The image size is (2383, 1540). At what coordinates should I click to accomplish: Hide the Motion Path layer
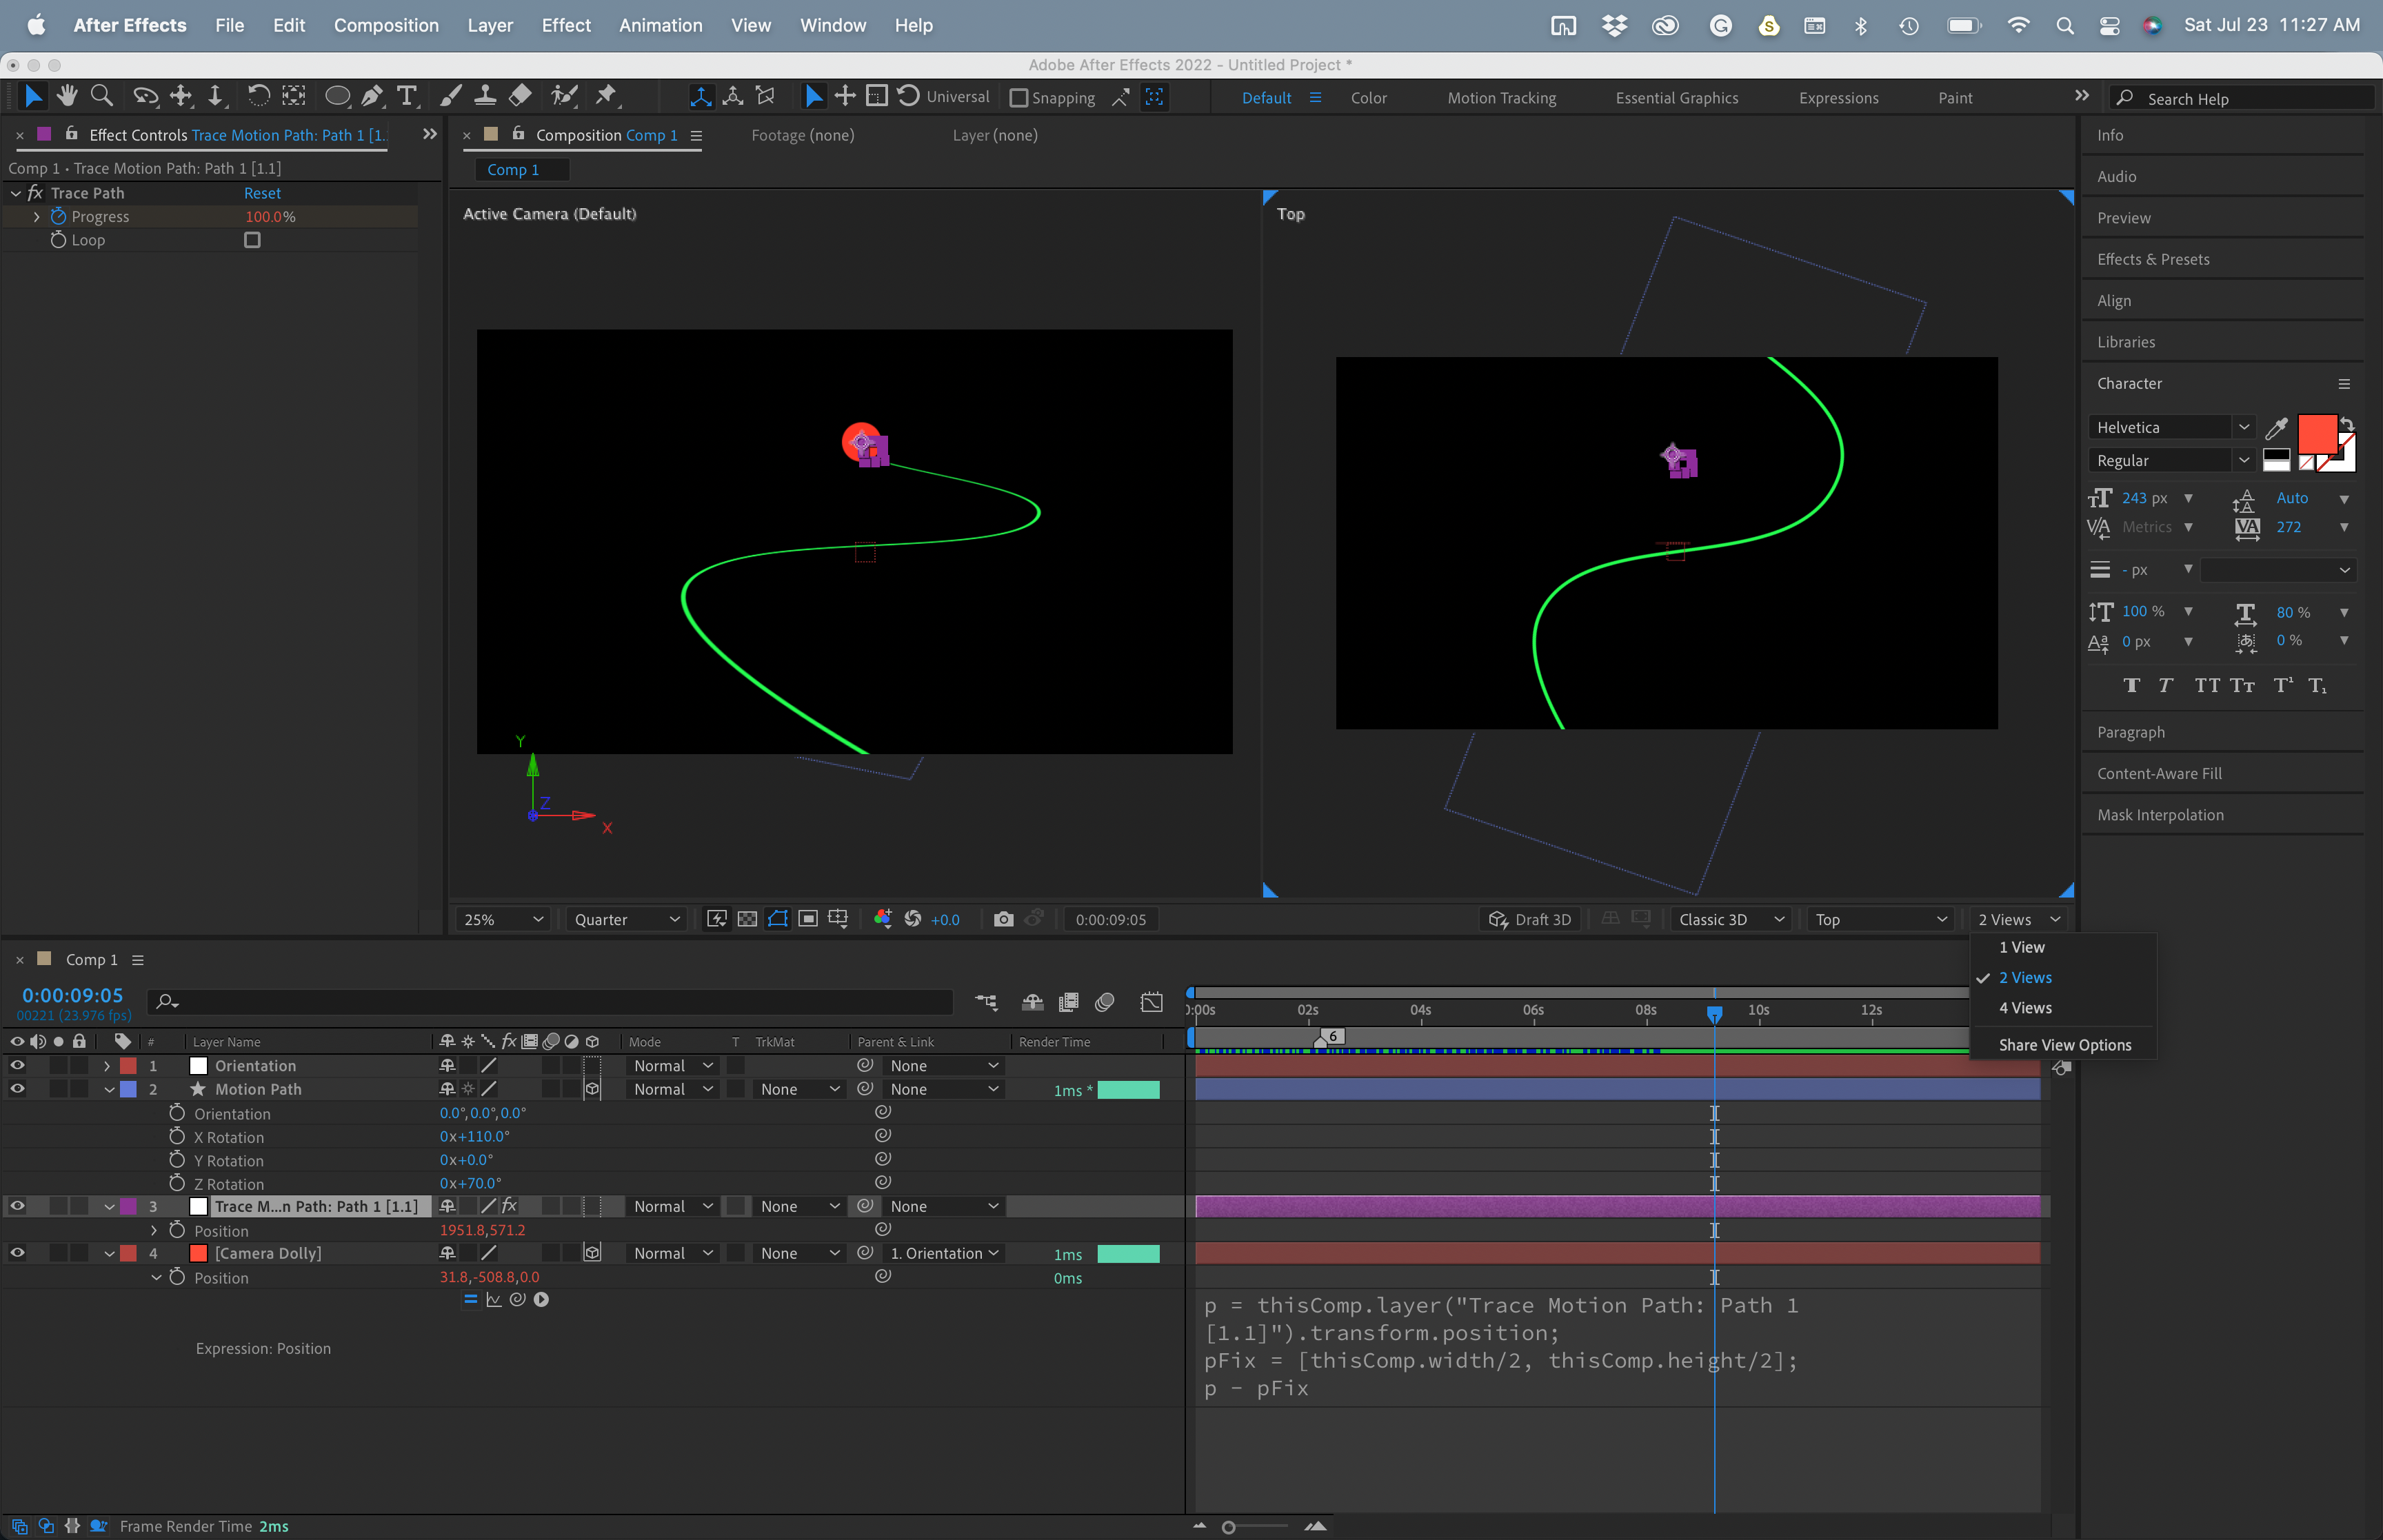16,1089
